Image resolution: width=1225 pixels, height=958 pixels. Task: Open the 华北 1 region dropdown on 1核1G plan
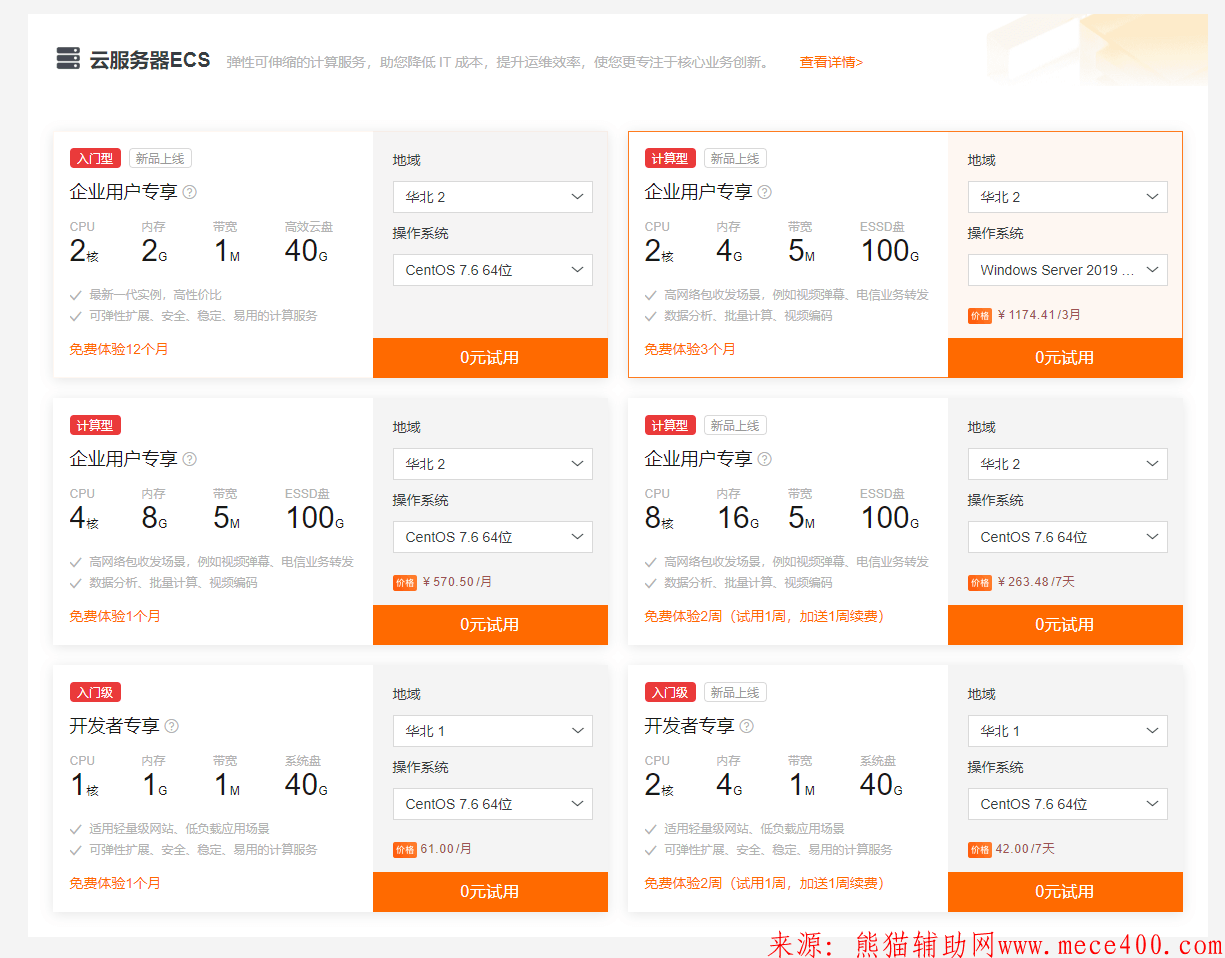pyautogui.click(x=492, y=731)
